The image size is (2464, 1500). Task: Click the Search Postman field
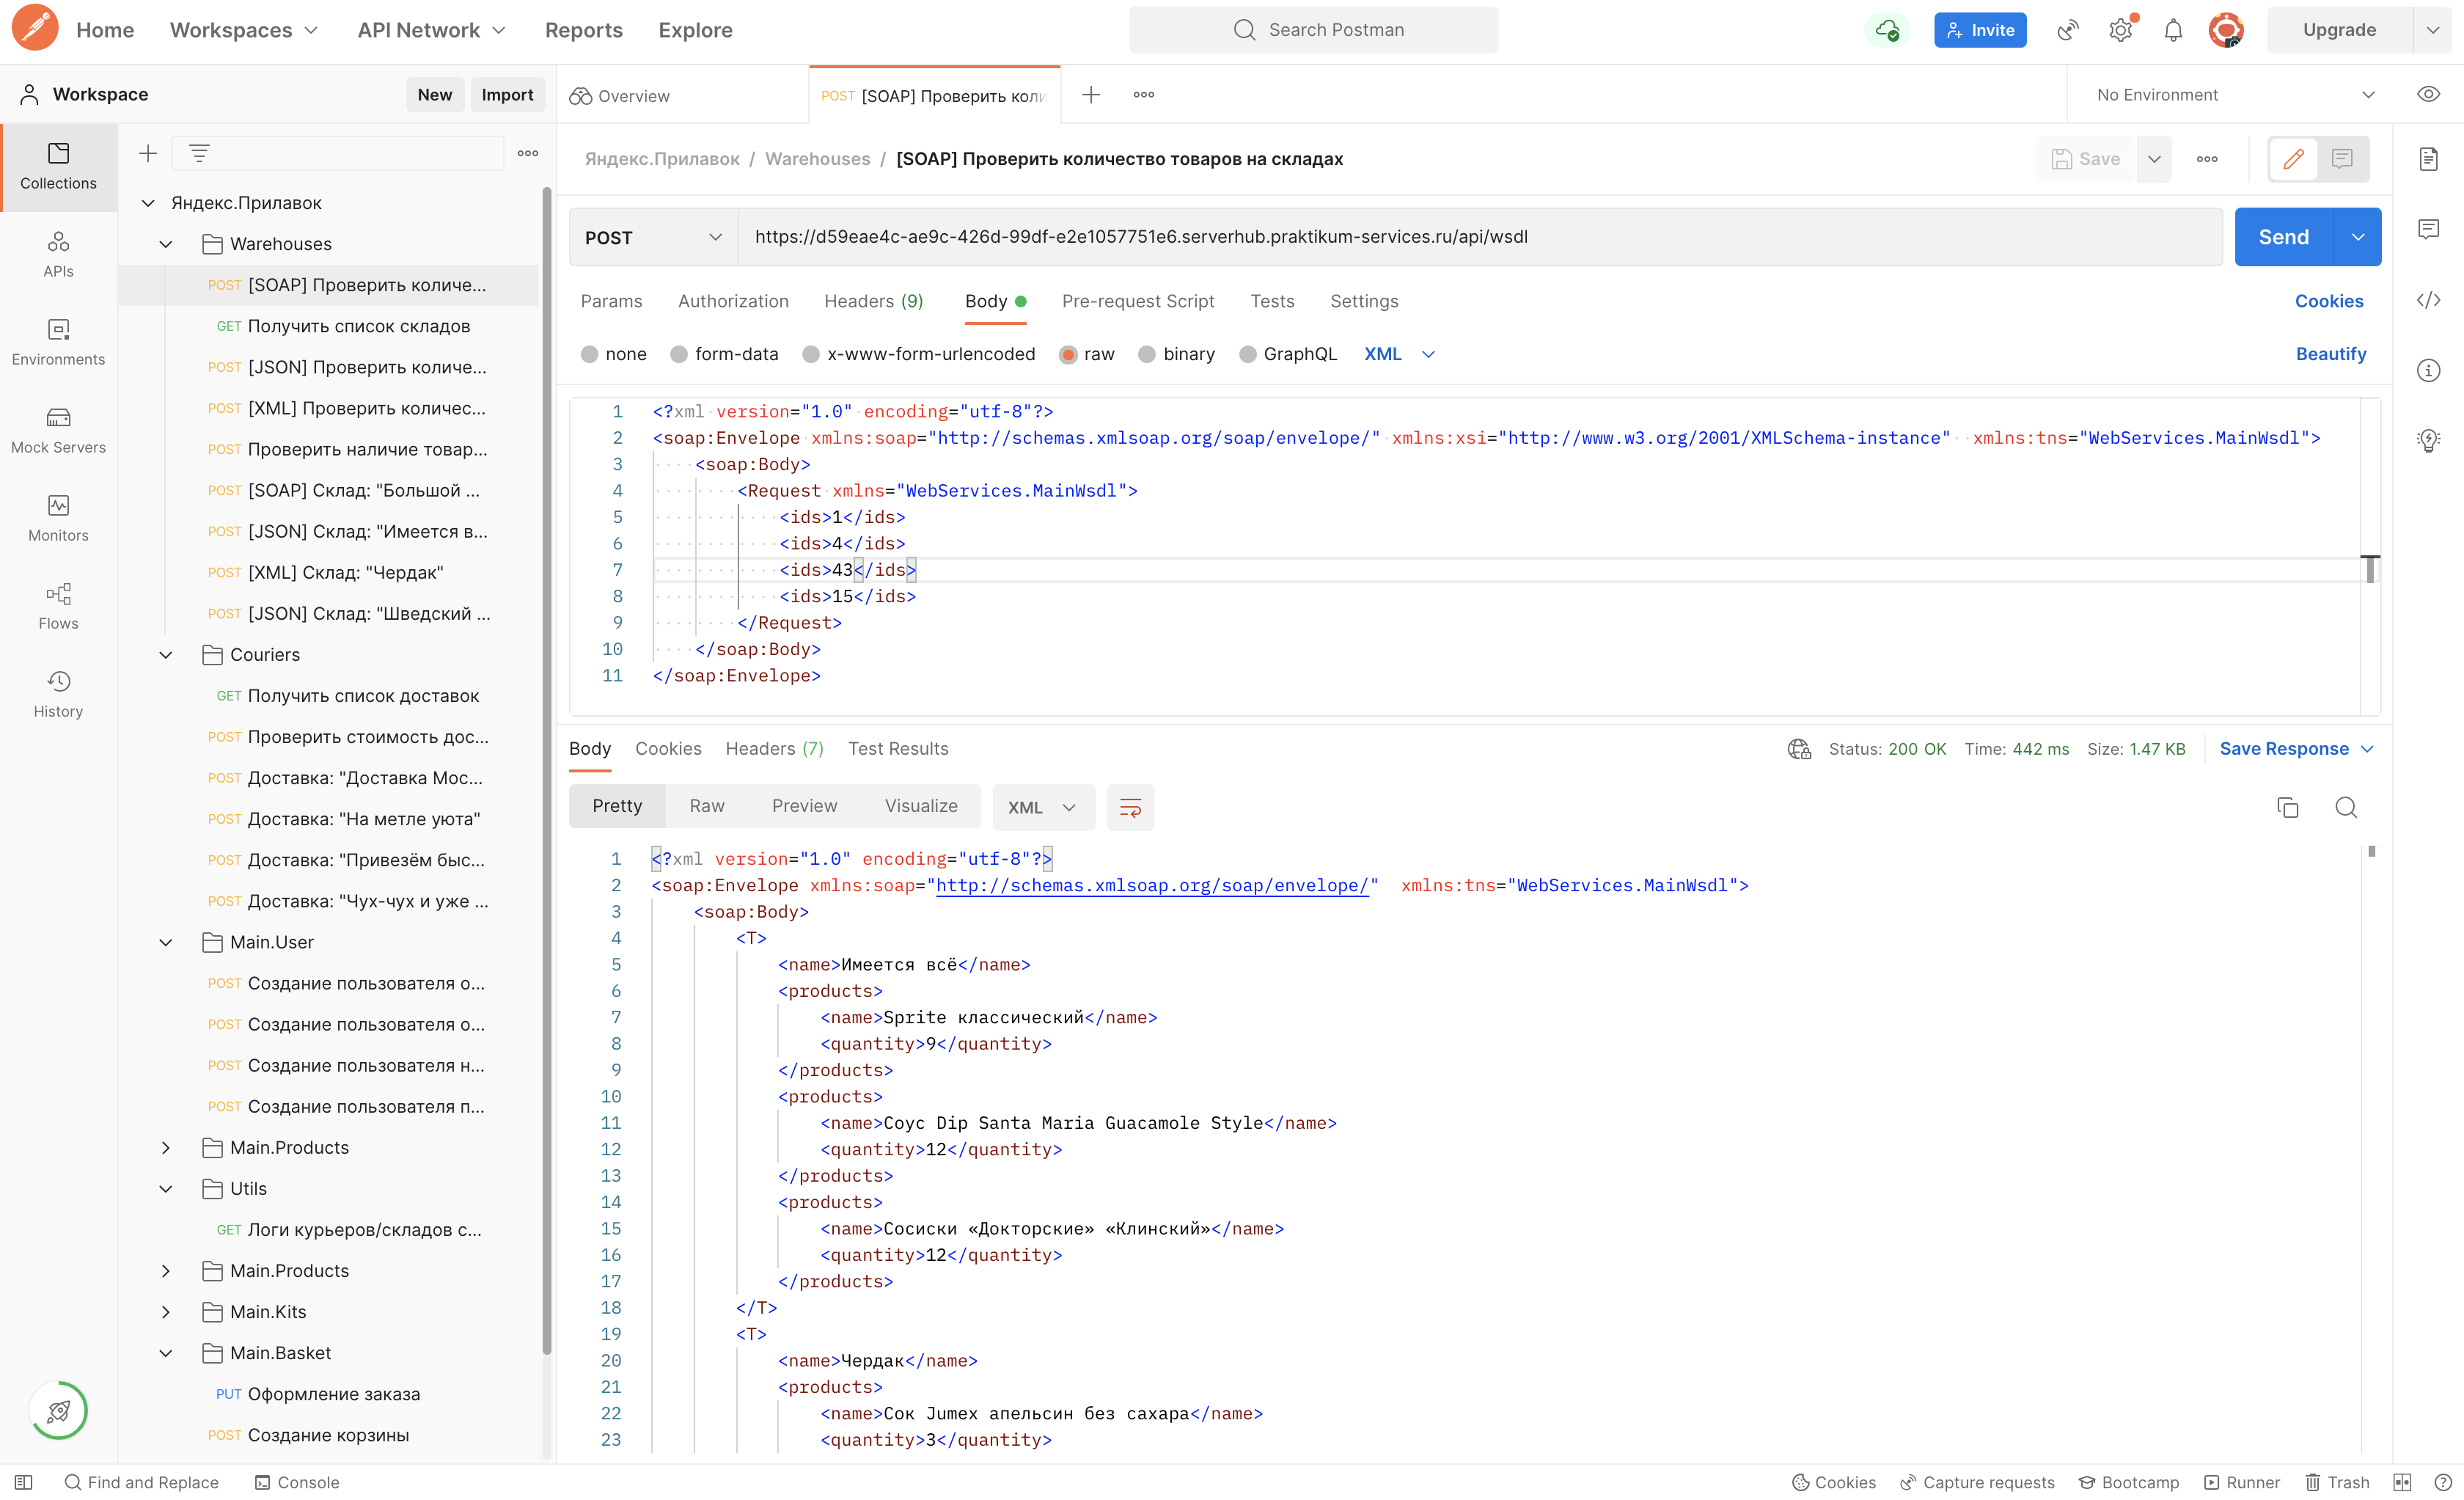coord(1313,30)
